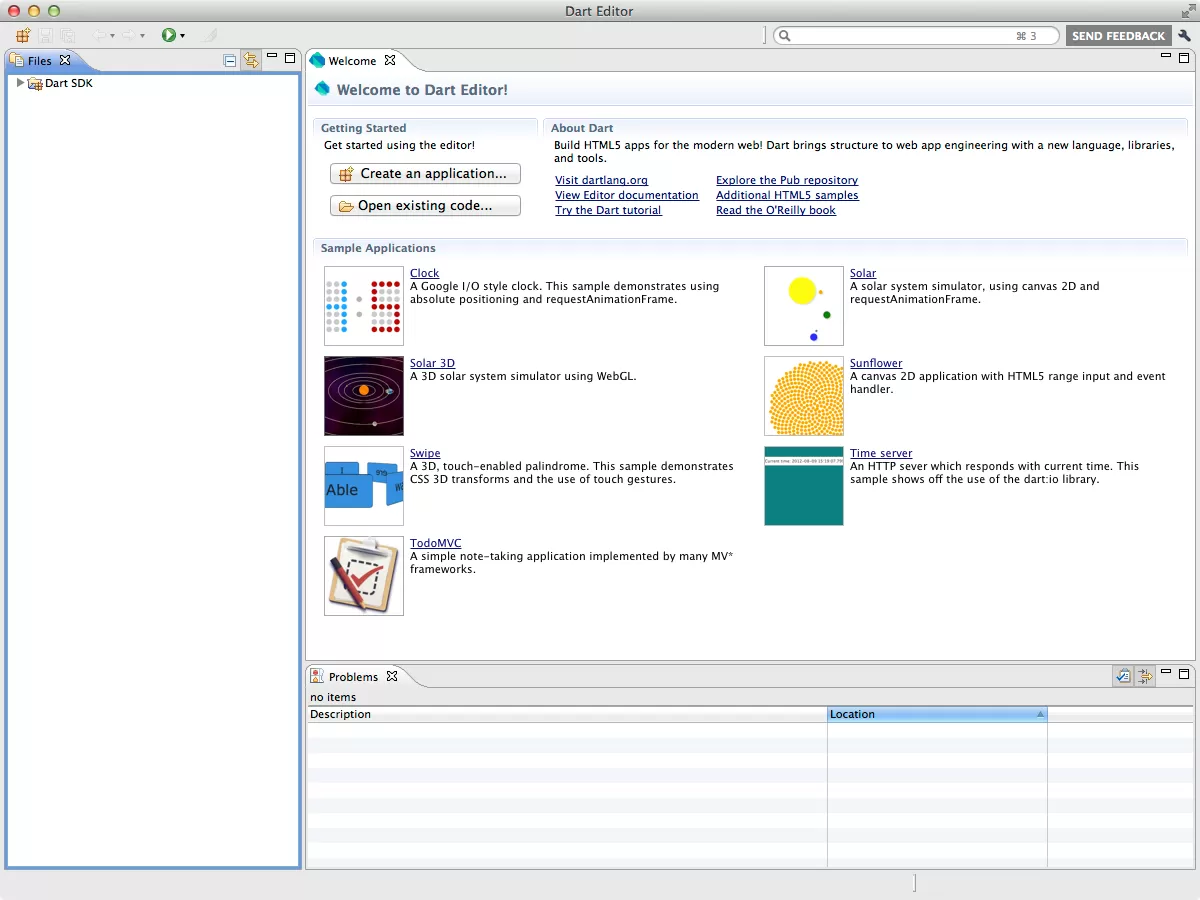Select the Files tab
The image size is (1200, 900).
40,61
